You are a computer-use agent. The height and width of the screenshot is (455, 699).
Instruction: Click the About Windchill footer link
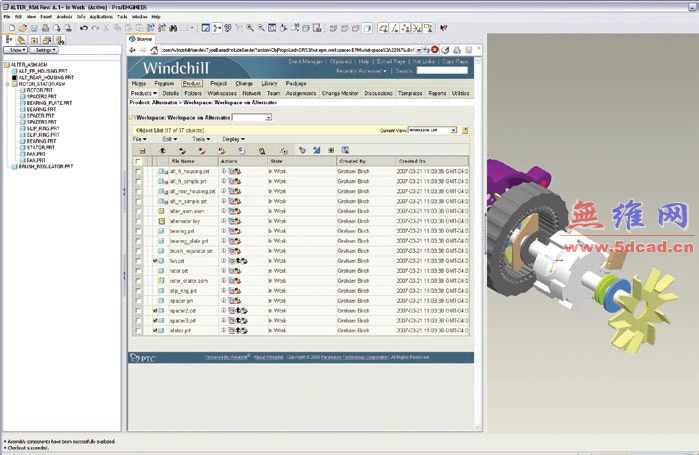pyautogui.click(x=268, y=357)
